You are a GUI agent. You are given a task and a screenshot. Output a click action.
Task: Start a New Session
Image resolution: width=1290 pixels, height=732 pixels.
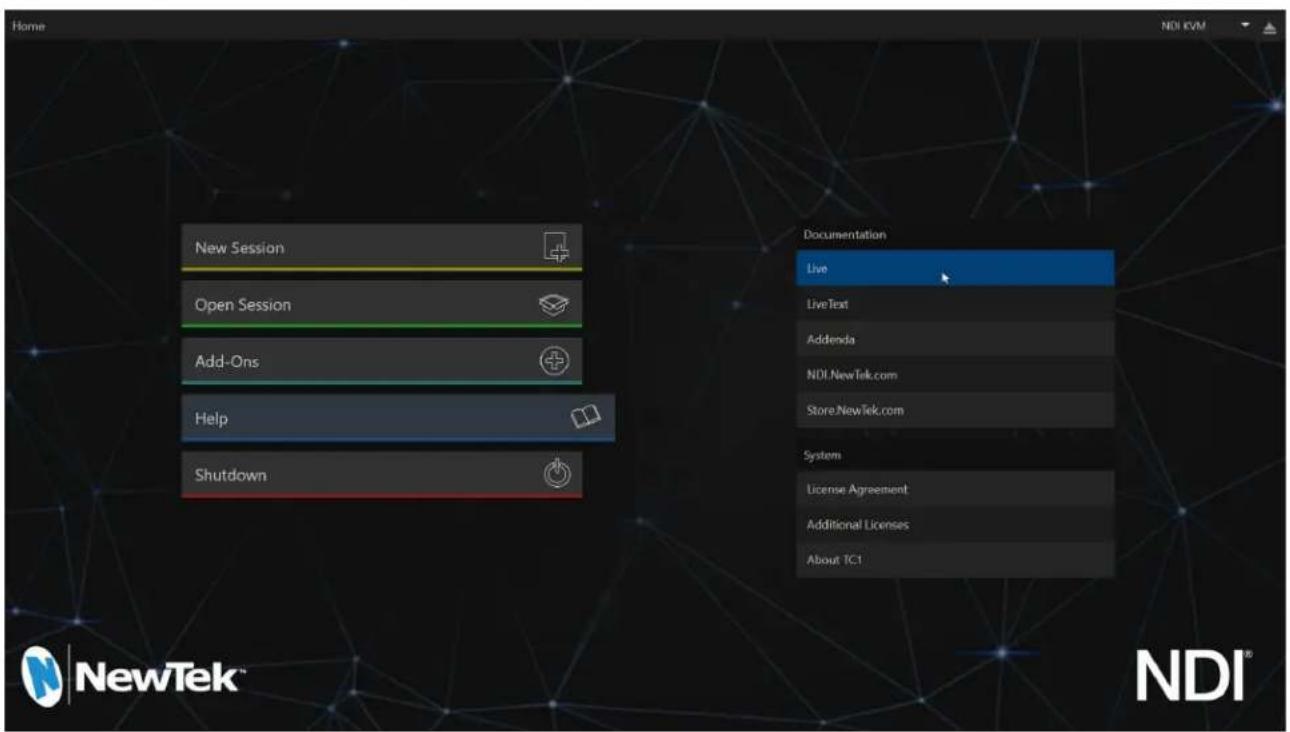[381, 248]
